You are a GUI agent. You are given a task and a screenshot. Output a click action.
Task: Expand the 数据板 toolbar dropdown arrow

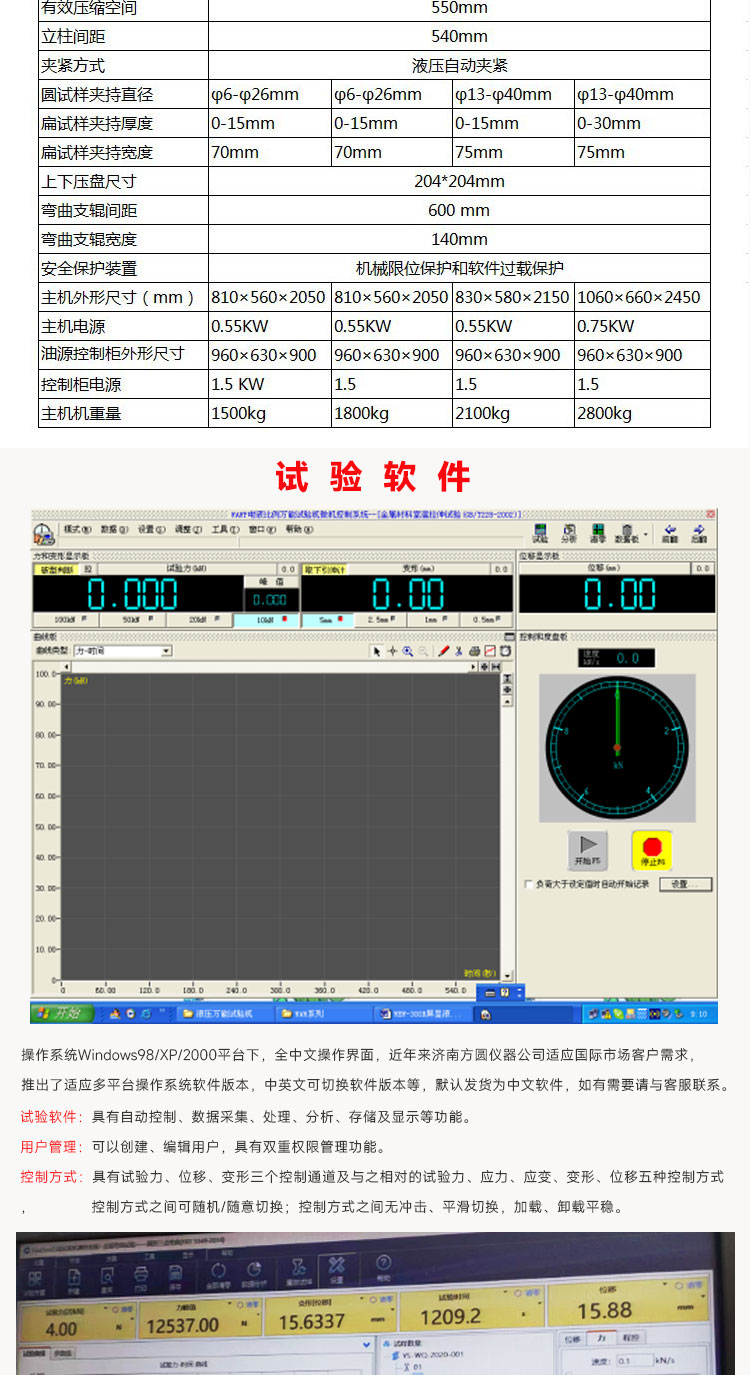click(x=646, y=534)
